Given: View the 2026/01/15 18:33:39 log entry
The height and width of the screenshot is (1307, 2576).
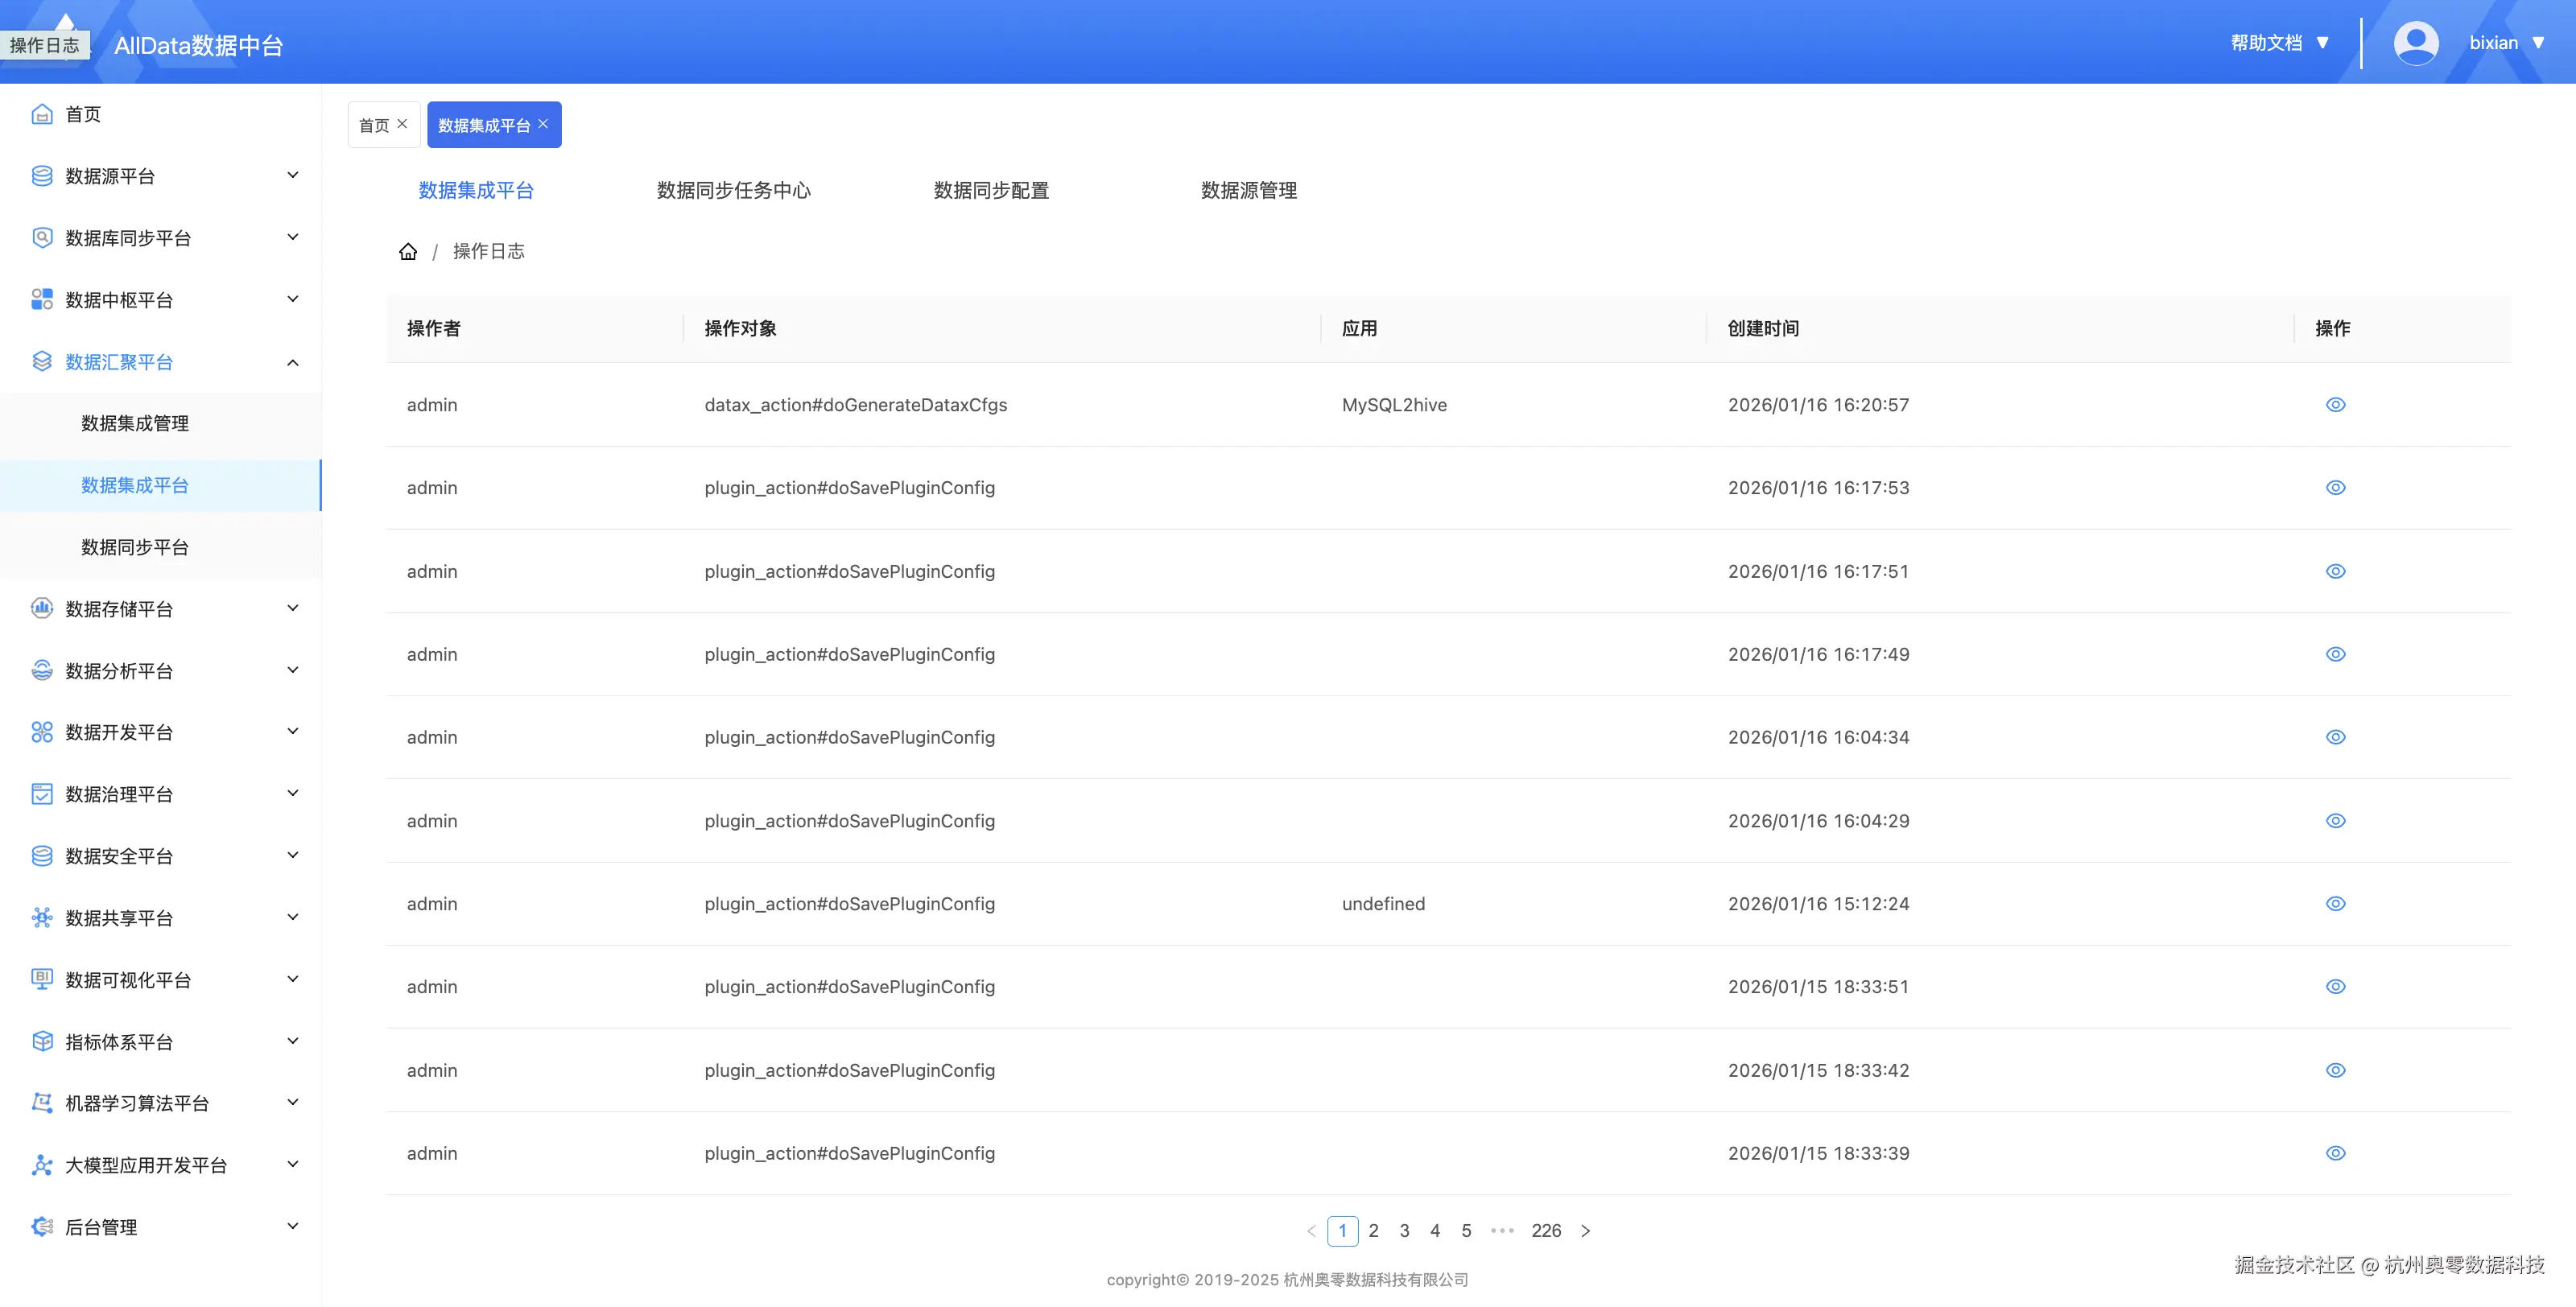Looking at the screenshot, I should point(2335,1153).
